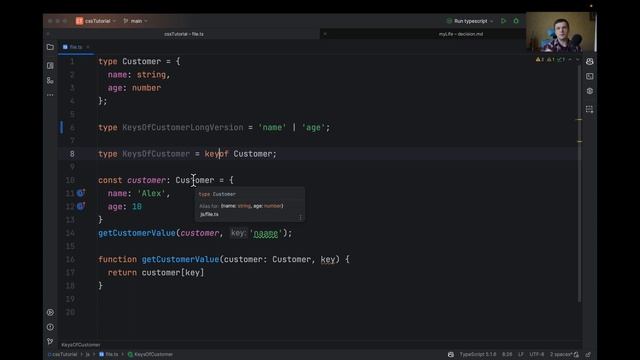Click the three-dot menu in the Customer tooltip
This screenshot has height=360, width=640.
[300, 217]
